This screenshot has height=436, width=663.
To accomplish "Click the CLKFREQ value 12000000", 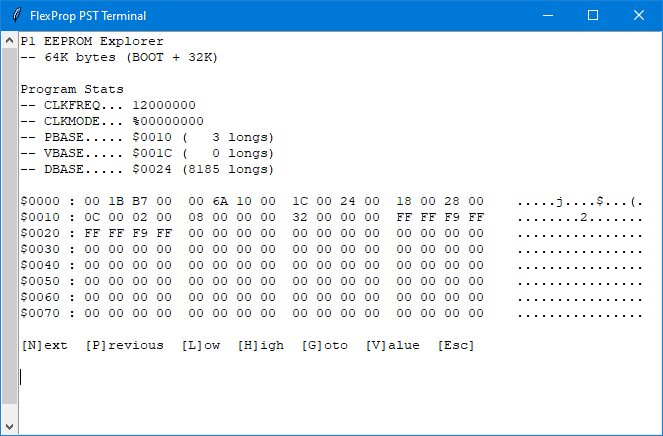I will pos(164,105).
